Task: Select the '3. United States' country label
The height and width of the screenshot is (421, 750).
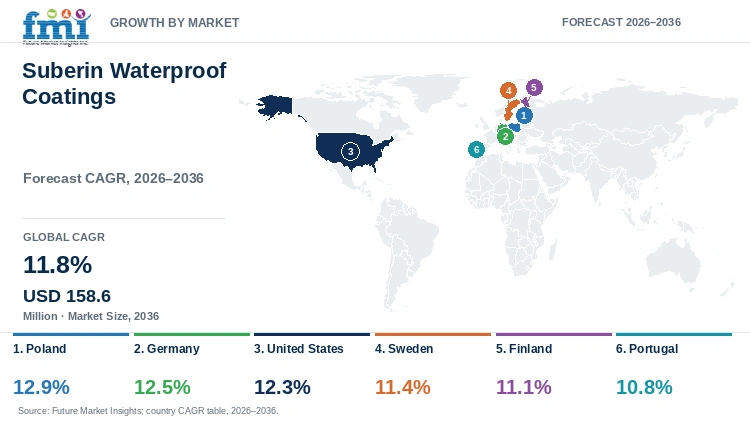Action: pos(298,349)
